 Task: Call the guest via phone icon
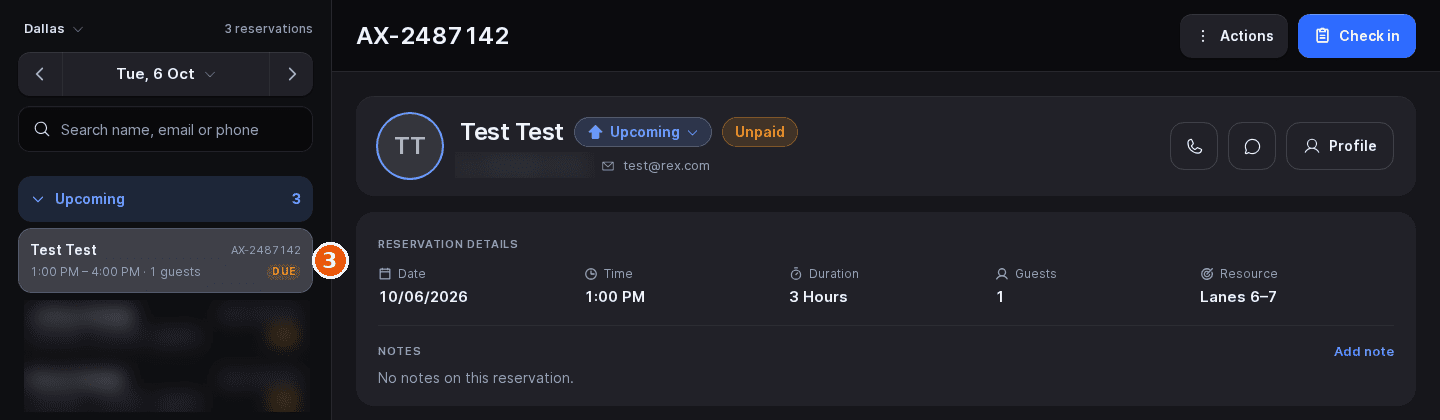click(1194, 146)
